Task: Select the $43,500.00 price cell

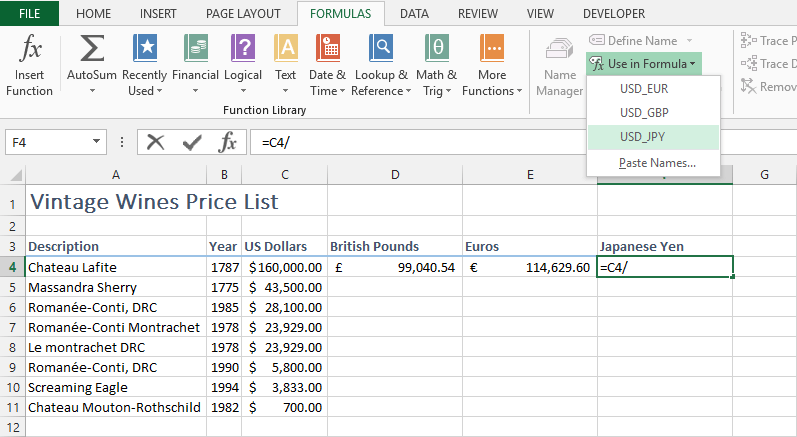Action: pyautogui.click(x=285, y=288)
